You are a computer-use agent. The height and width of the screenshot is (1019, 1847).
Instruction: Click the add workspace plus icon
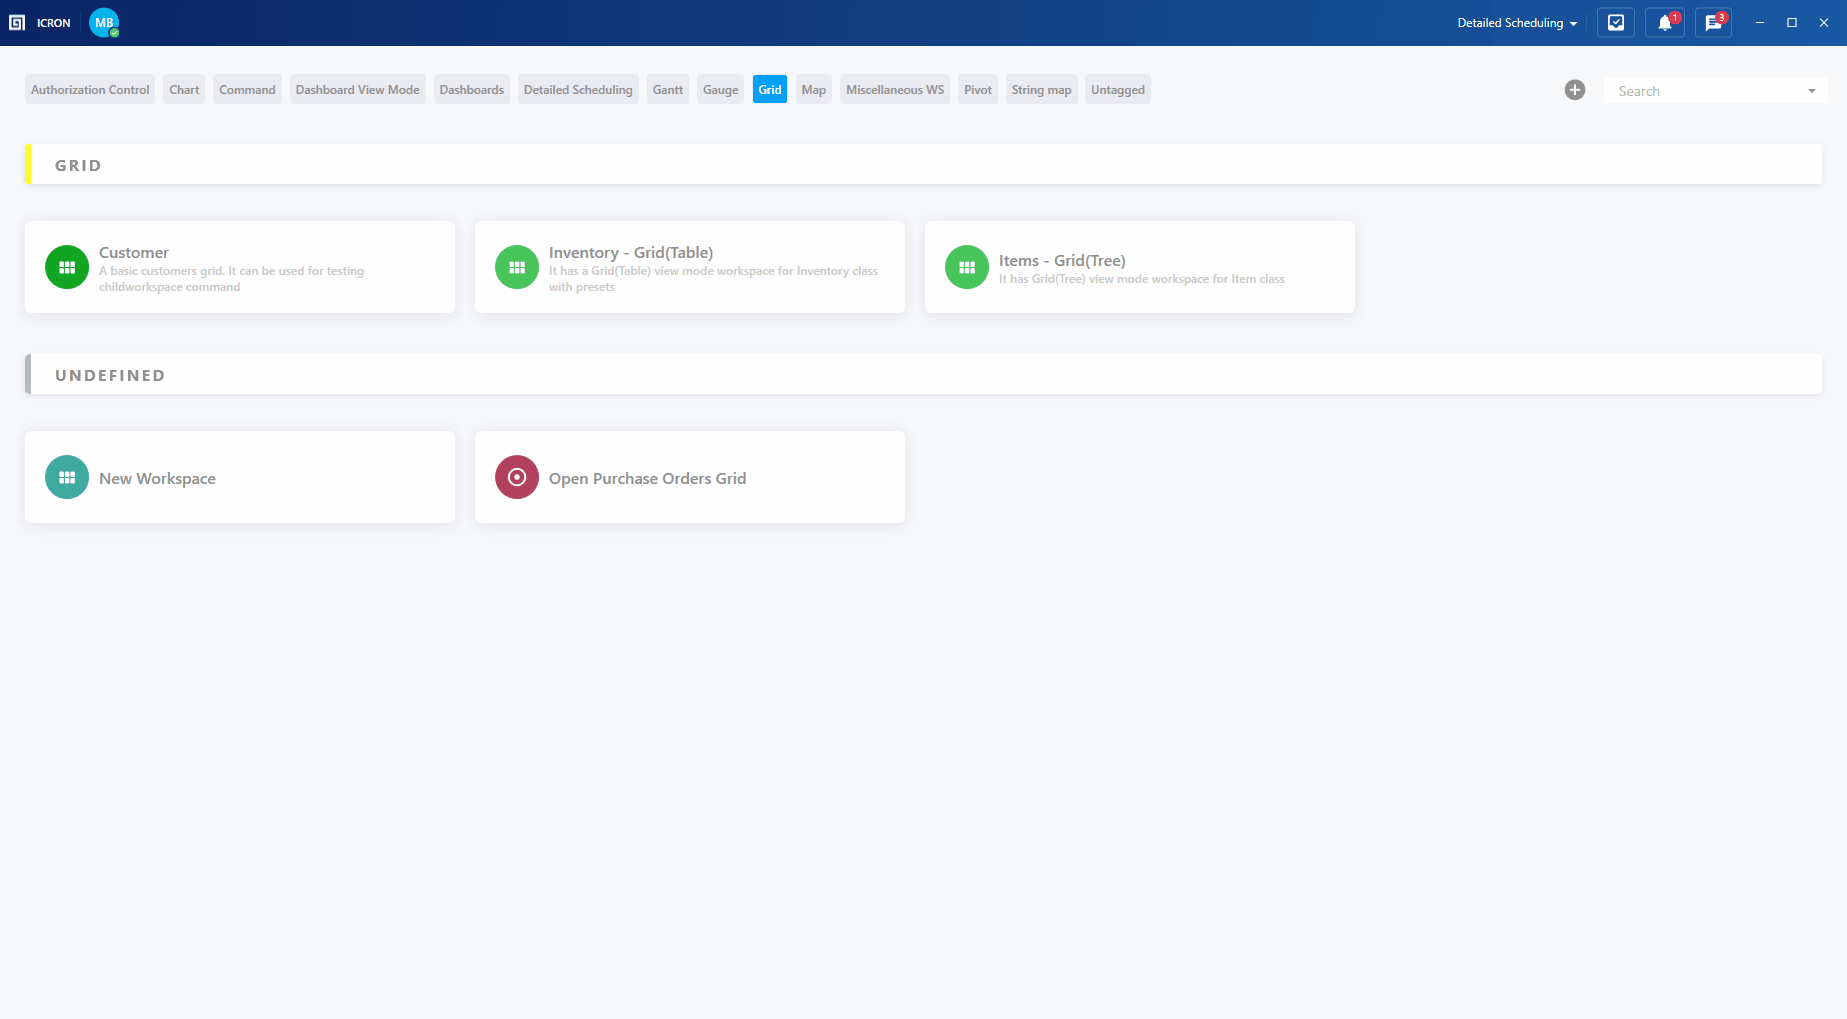coord(1575,90)
